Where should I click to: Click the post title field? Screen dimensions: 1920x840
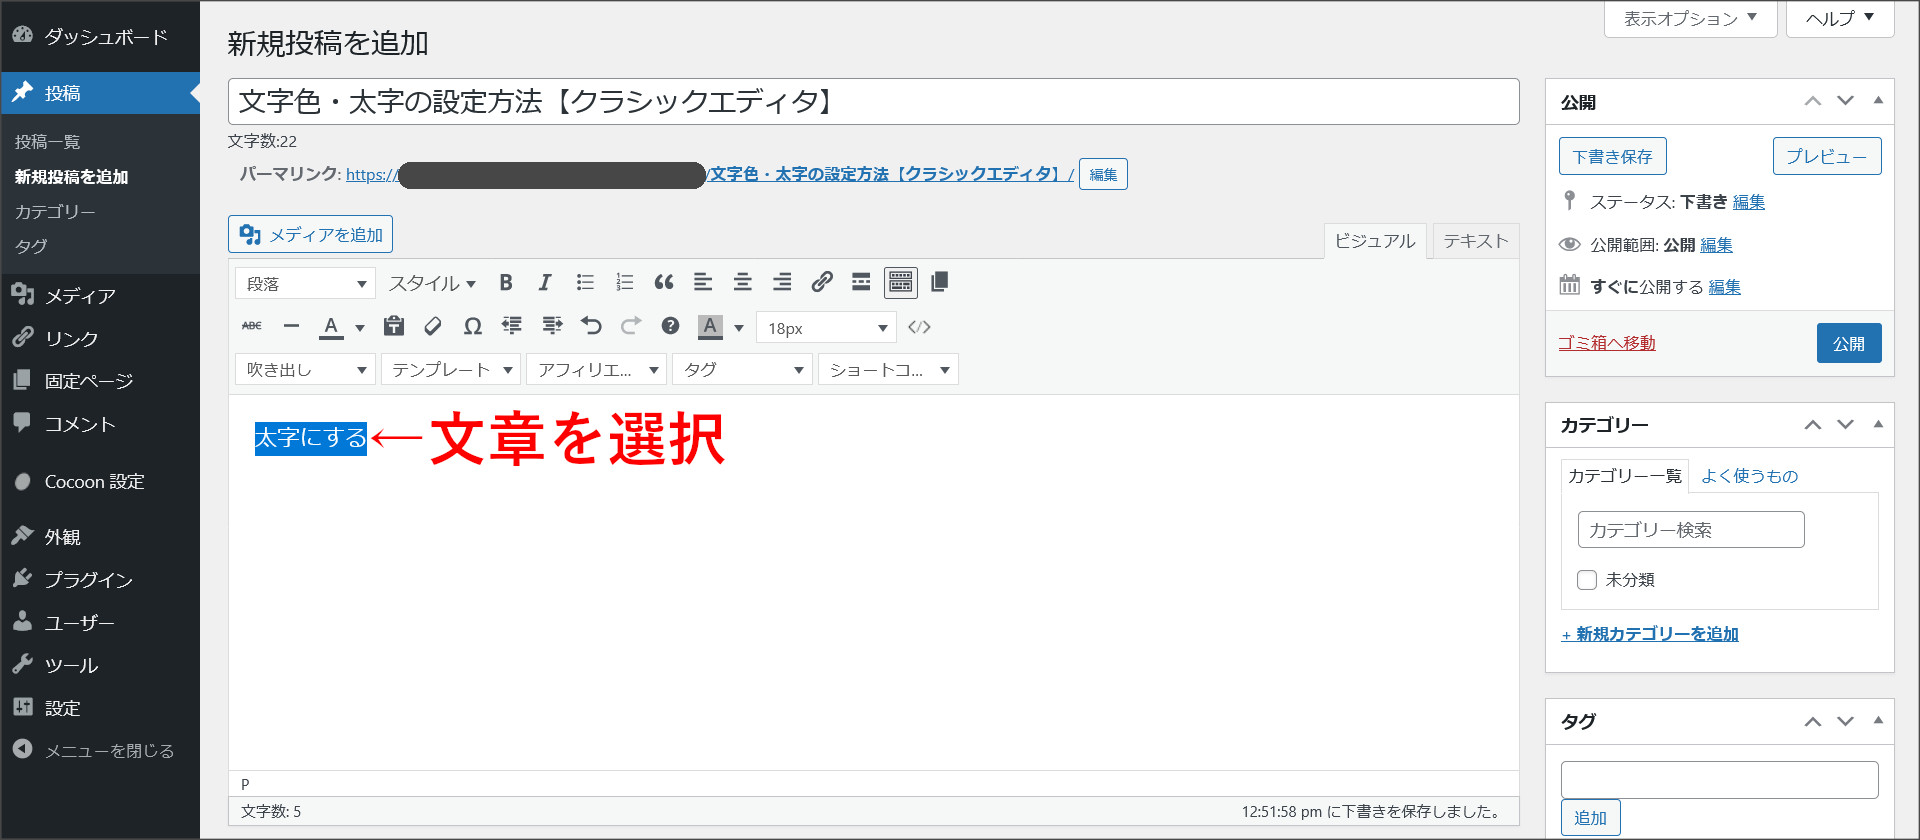(874, 101)
